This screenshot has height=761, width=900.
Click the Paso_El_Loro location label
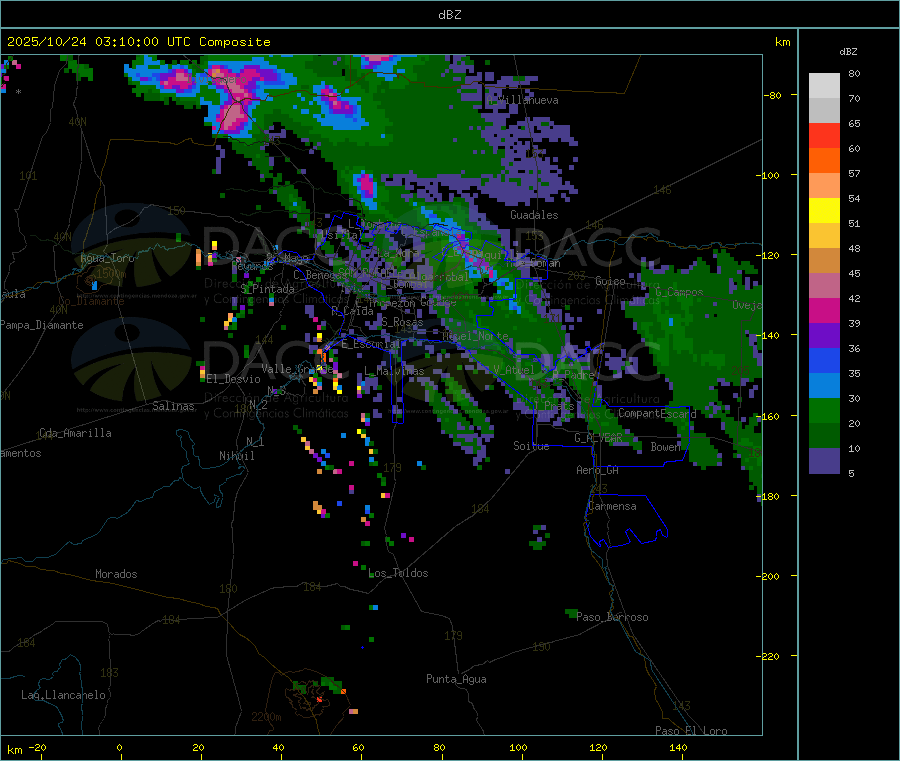click(x=691, y=731)
